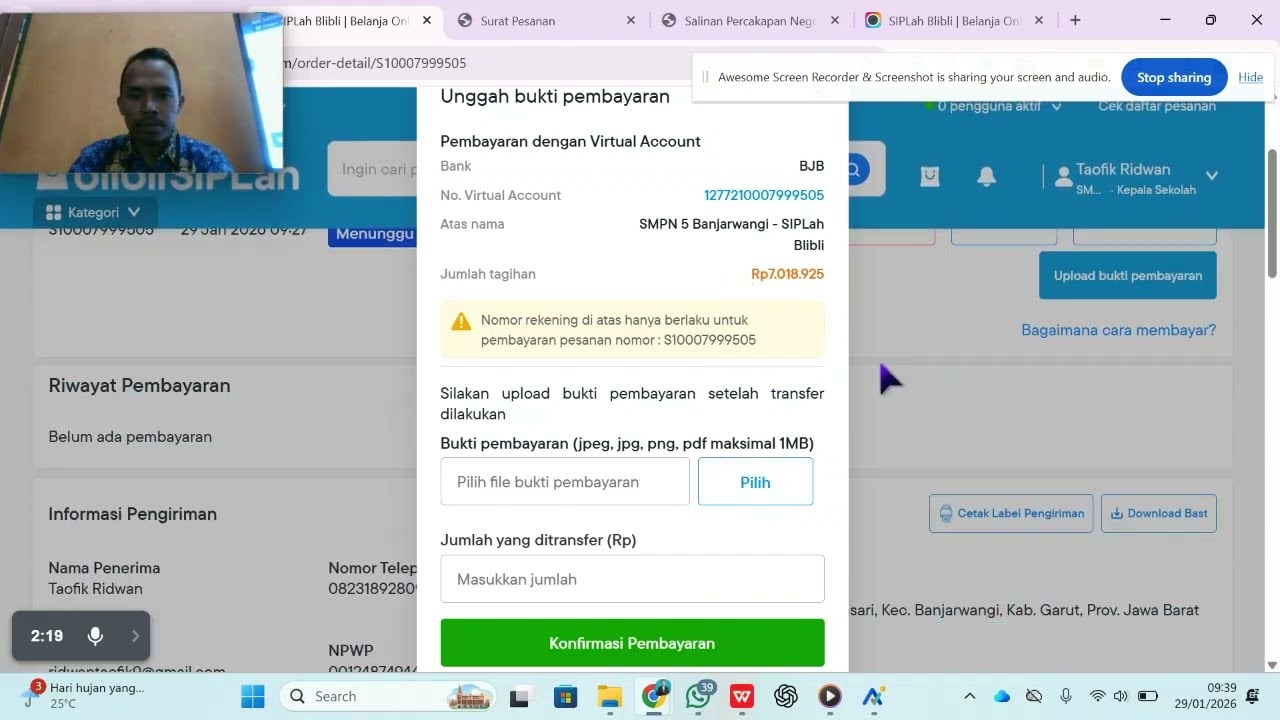Click the webcam video thumbnail
The height and width of the screenshot is (720, 1280).
141,93
